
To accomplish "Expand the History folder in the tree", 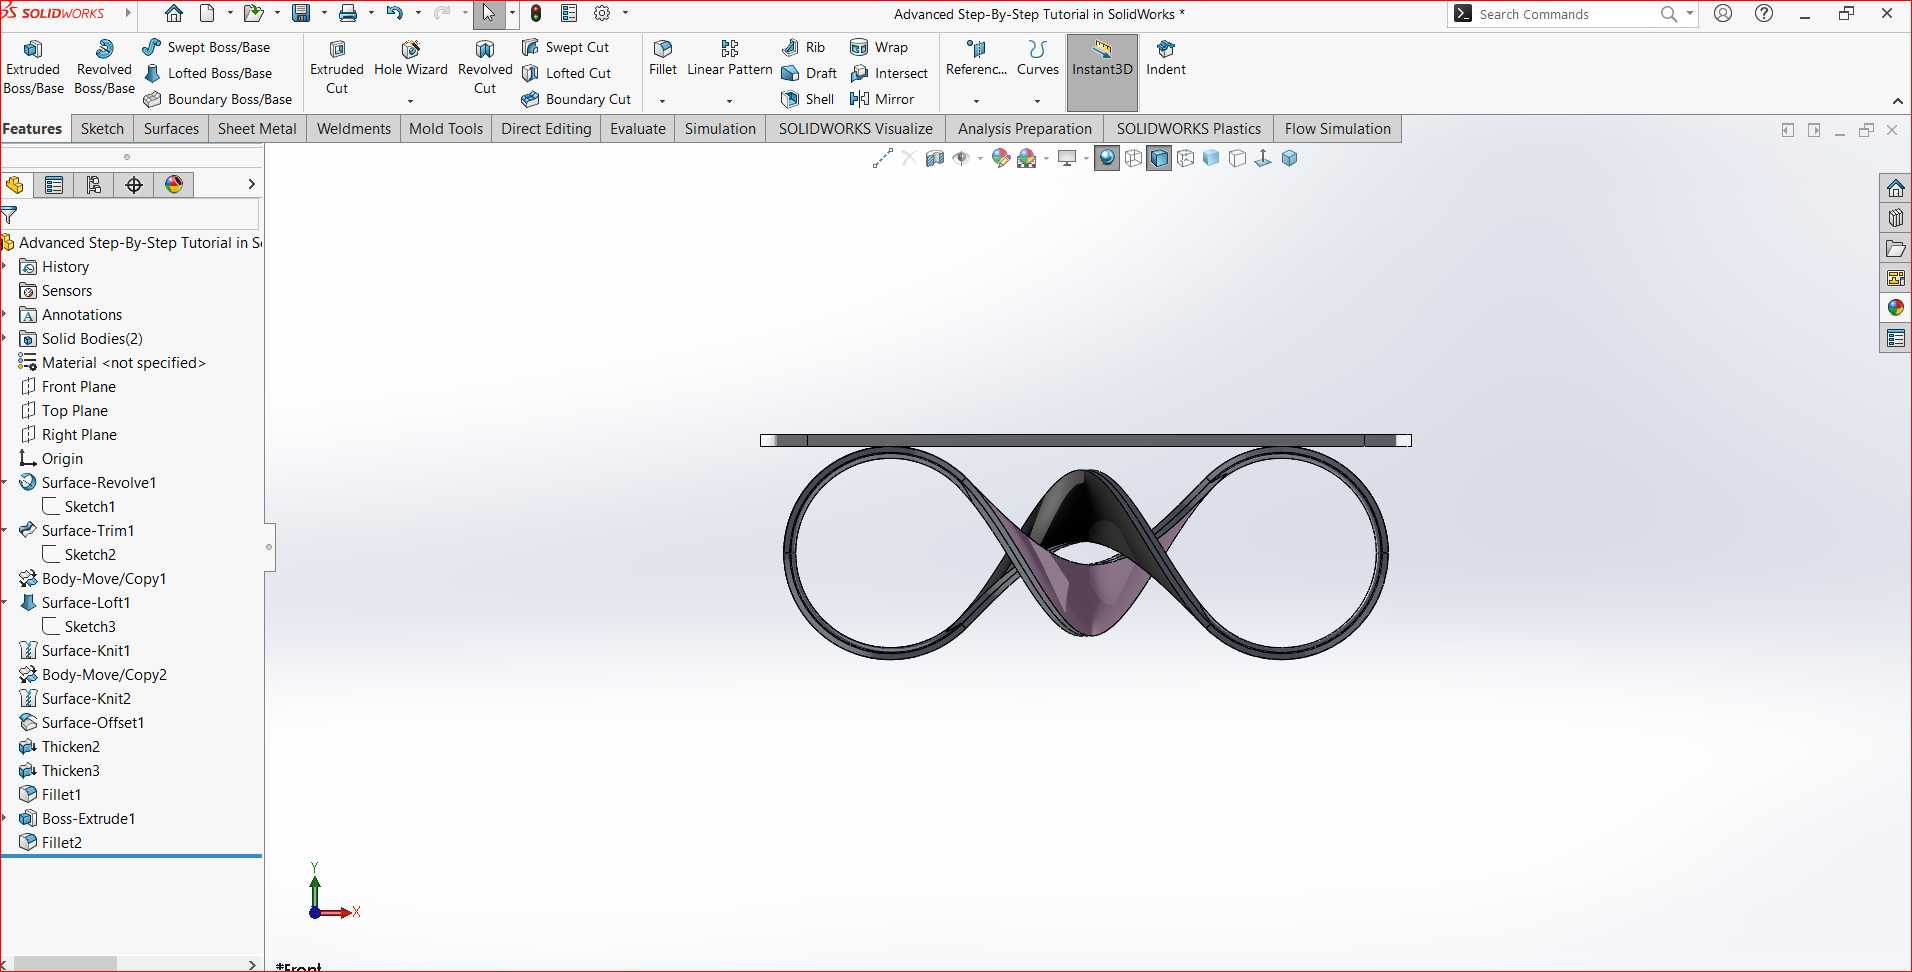I will (x=5, y=266).
